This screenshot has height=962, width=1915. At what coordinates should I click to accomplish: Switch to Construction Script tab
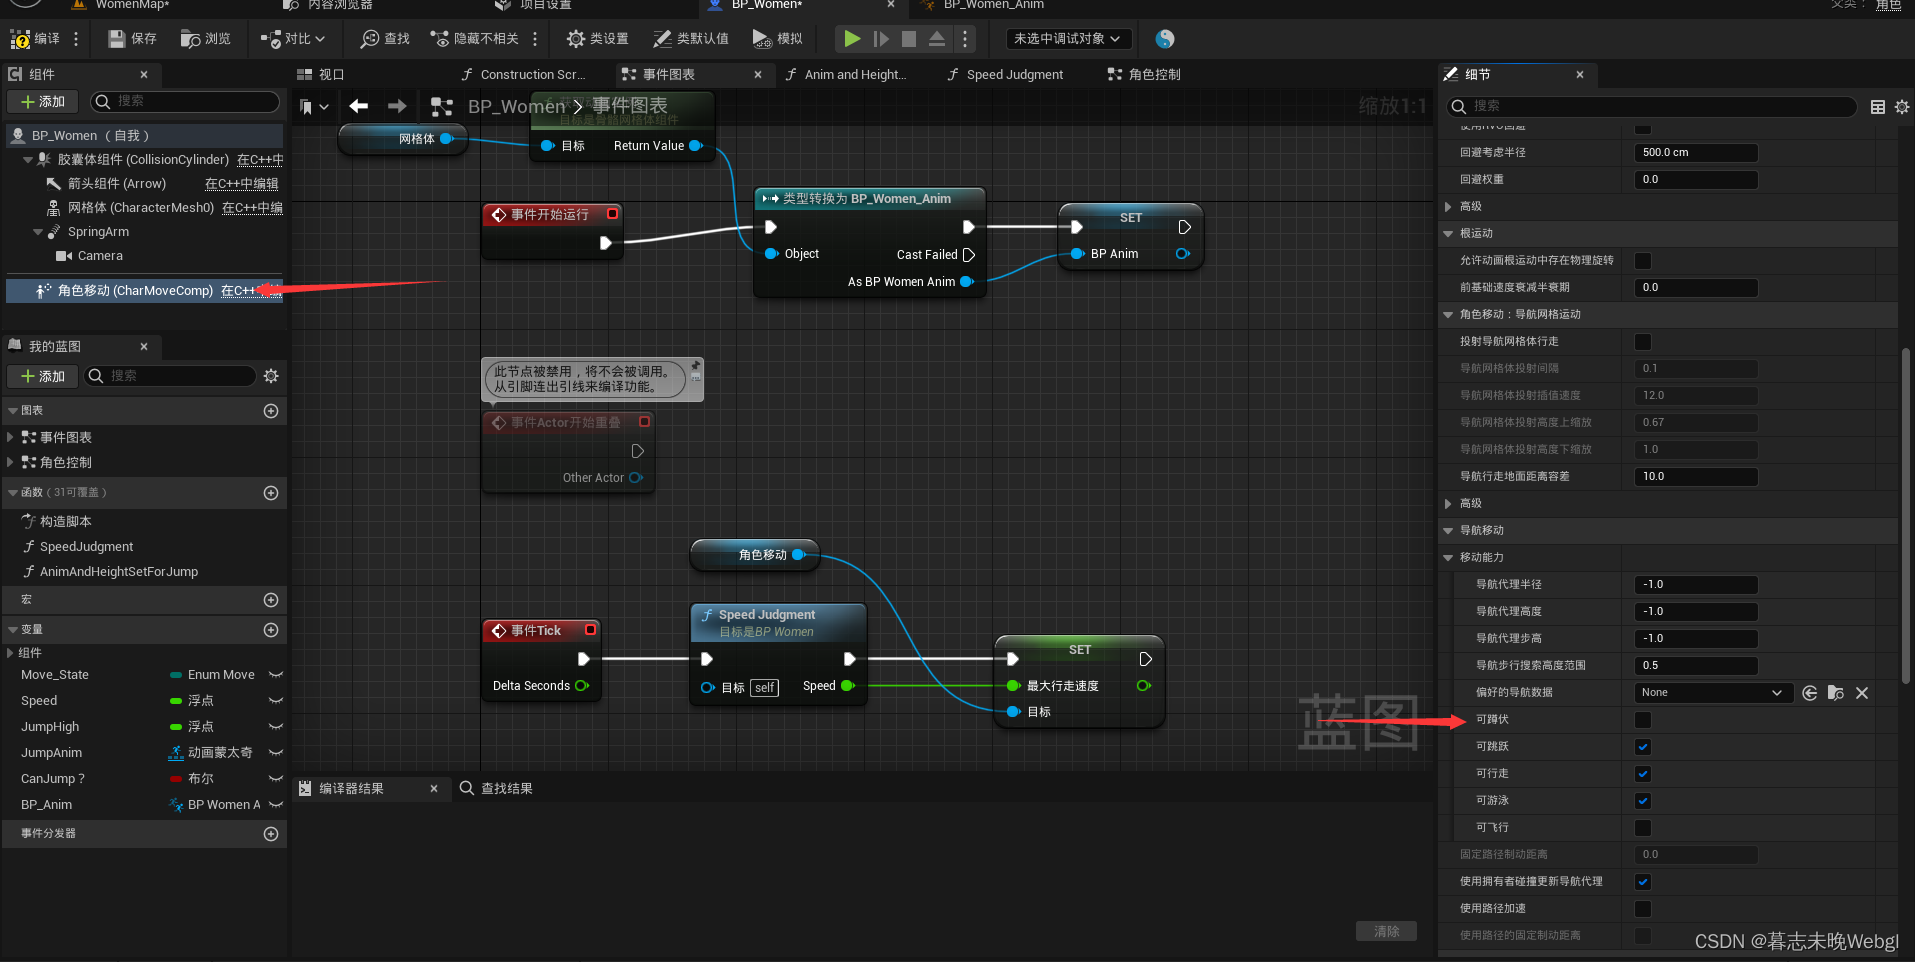[523, 75]
